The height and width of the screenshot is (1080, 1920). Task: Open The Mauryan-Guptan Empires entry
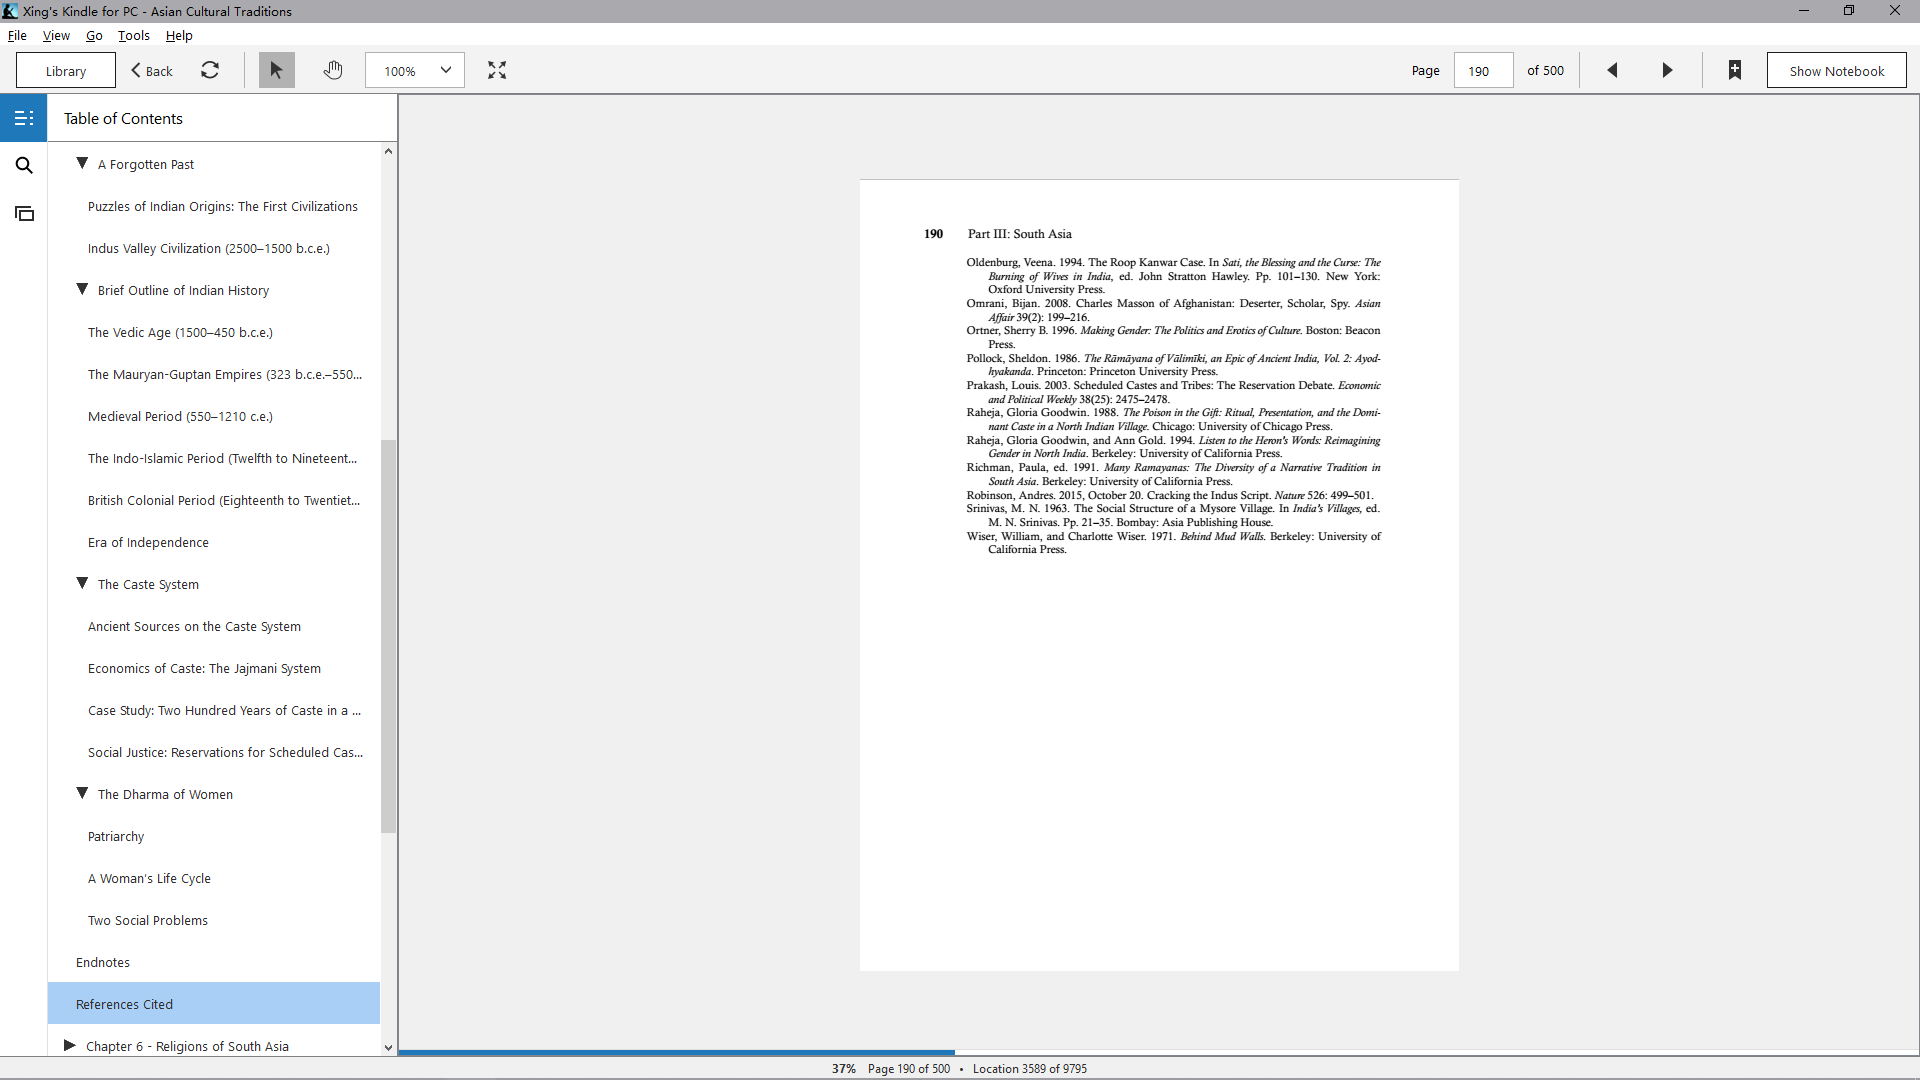point(224,374)
